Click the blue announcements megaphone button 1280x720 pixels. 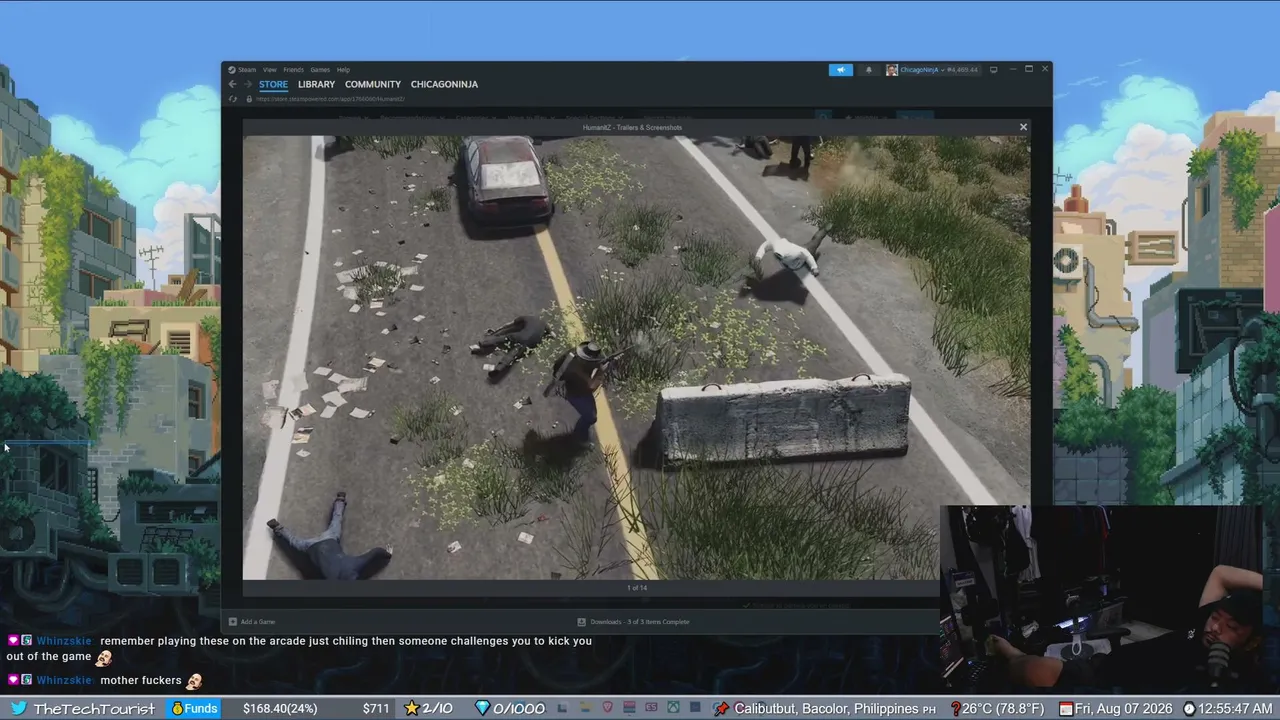(x=840, y=70)
